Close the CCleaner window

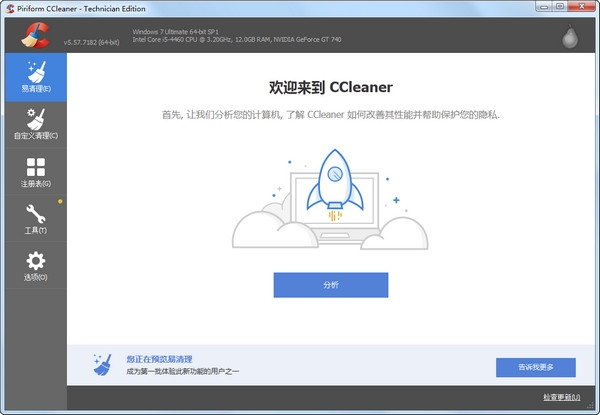click(x=581, y=7)
